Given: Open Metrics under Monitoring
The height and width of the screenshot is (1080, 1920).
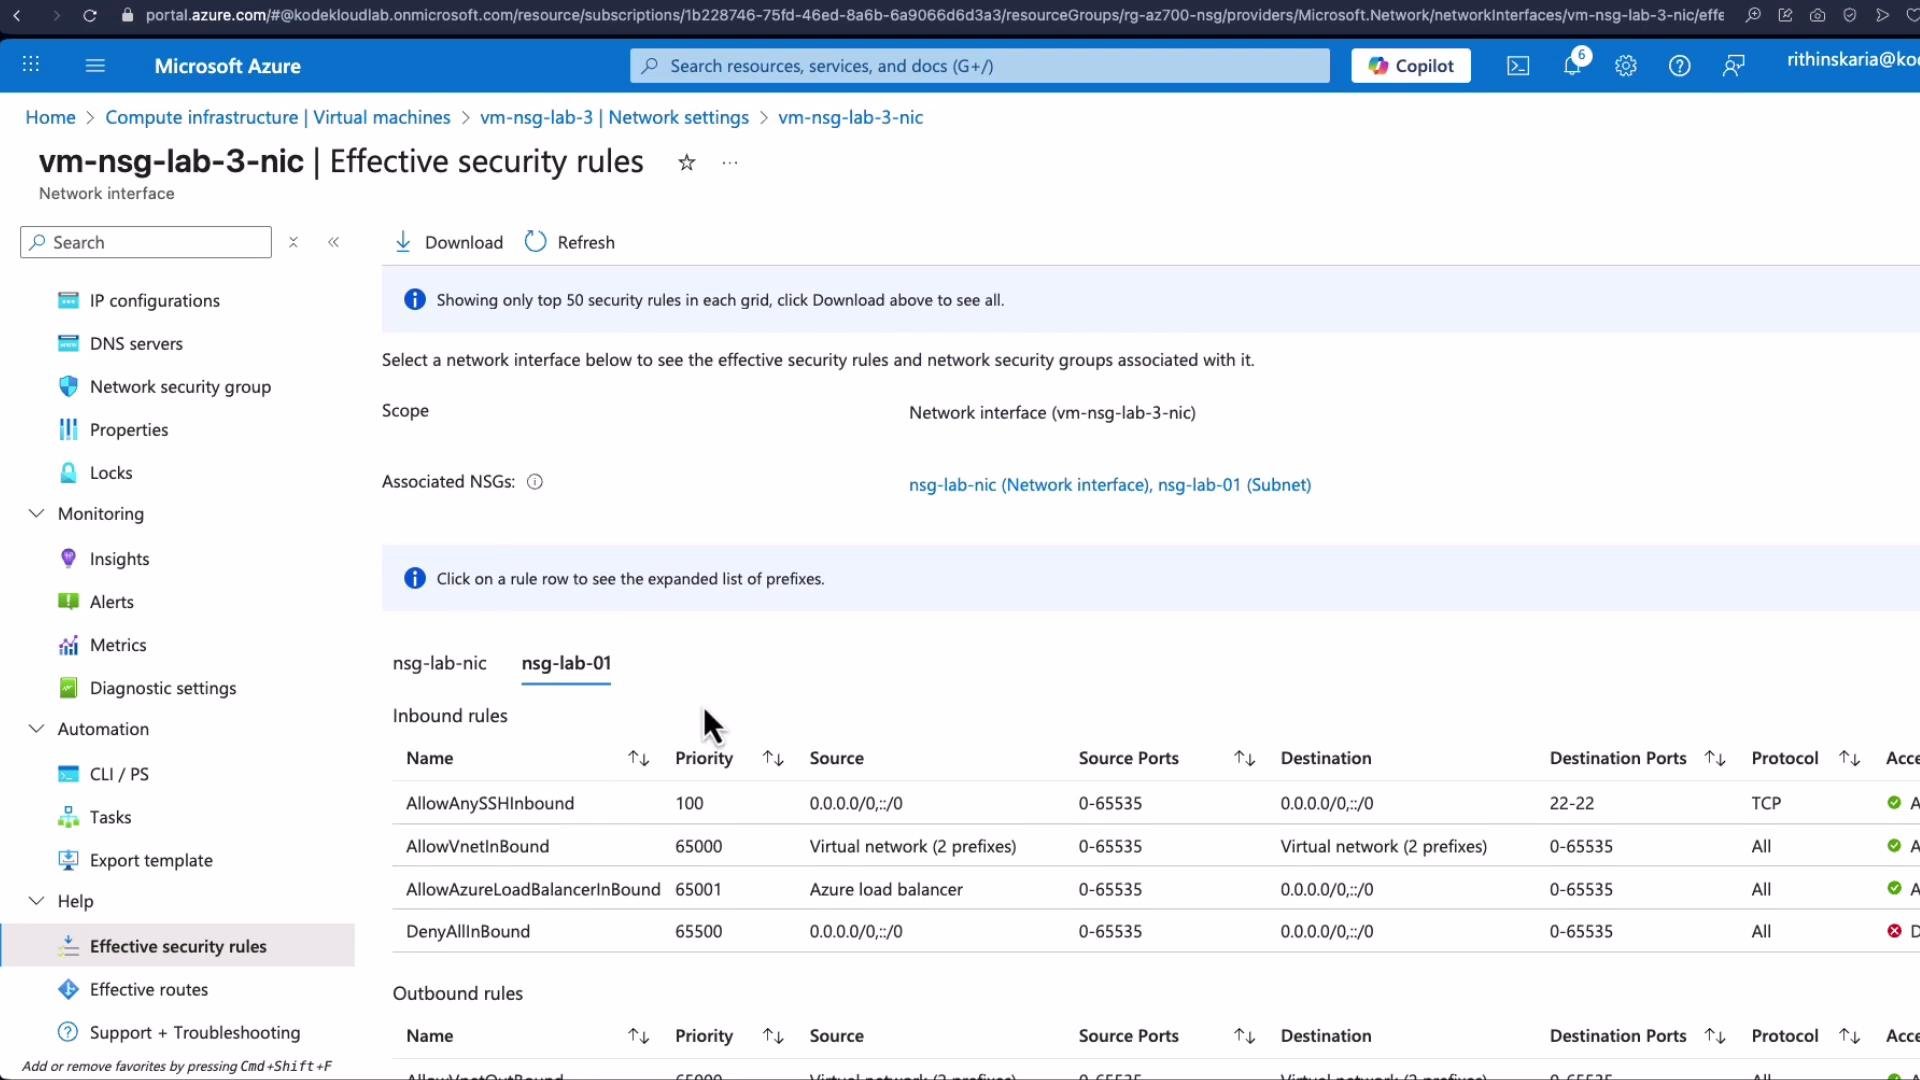Looking at the screenshot, I should coord(118,645).
